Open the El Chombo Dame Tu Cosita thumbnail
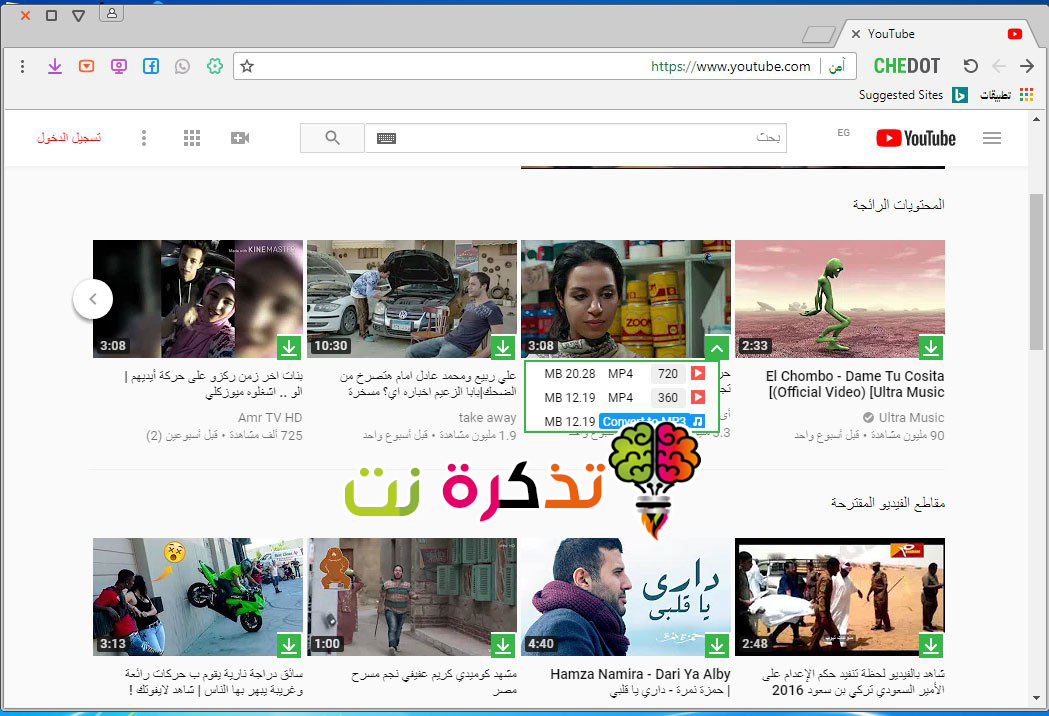Viewport: 1049px width, 716px height. (840, 299)
